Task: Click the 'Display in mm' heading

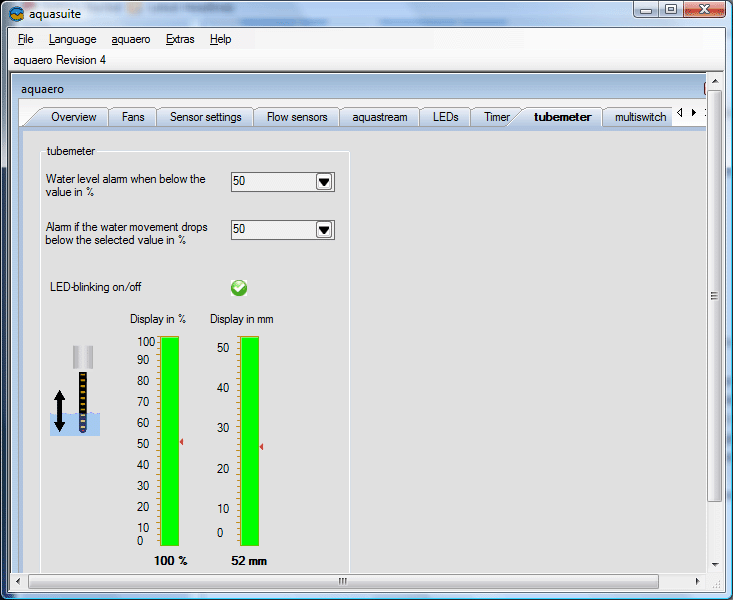Action: point(242,319)
